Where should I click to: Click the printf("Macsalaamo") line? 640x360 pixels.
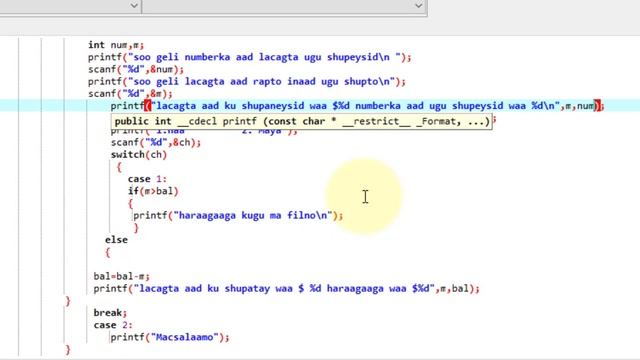(x=170, y=337)
